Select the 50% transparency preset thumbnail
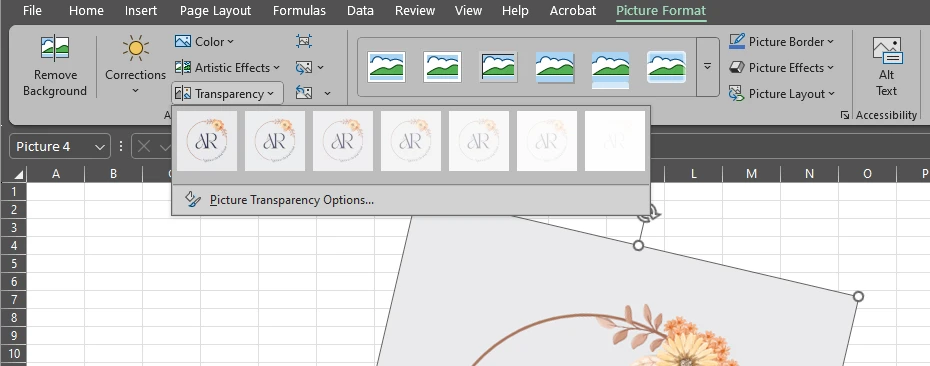This screenshot has width=930, height=366. point(411,141)
